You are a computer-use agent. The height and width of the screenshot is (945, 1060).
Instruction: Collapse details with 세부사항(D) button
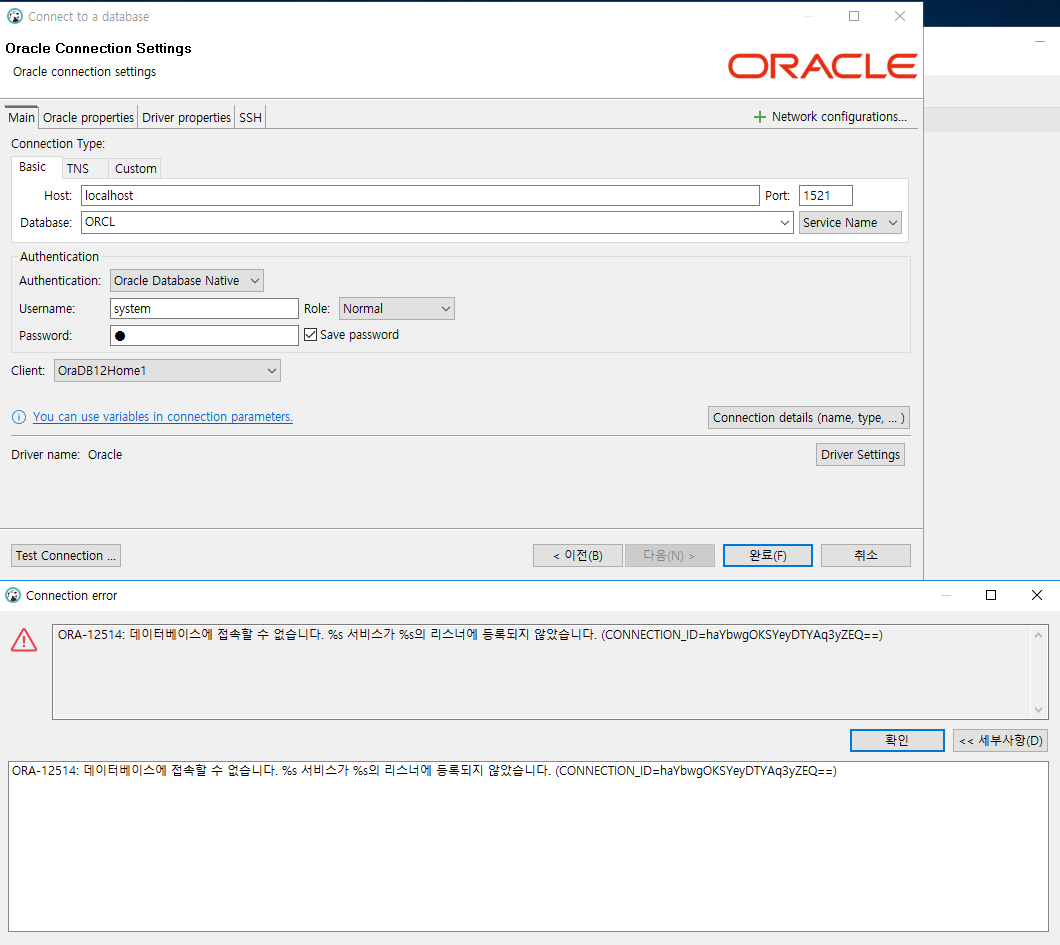click(1001, 740)
